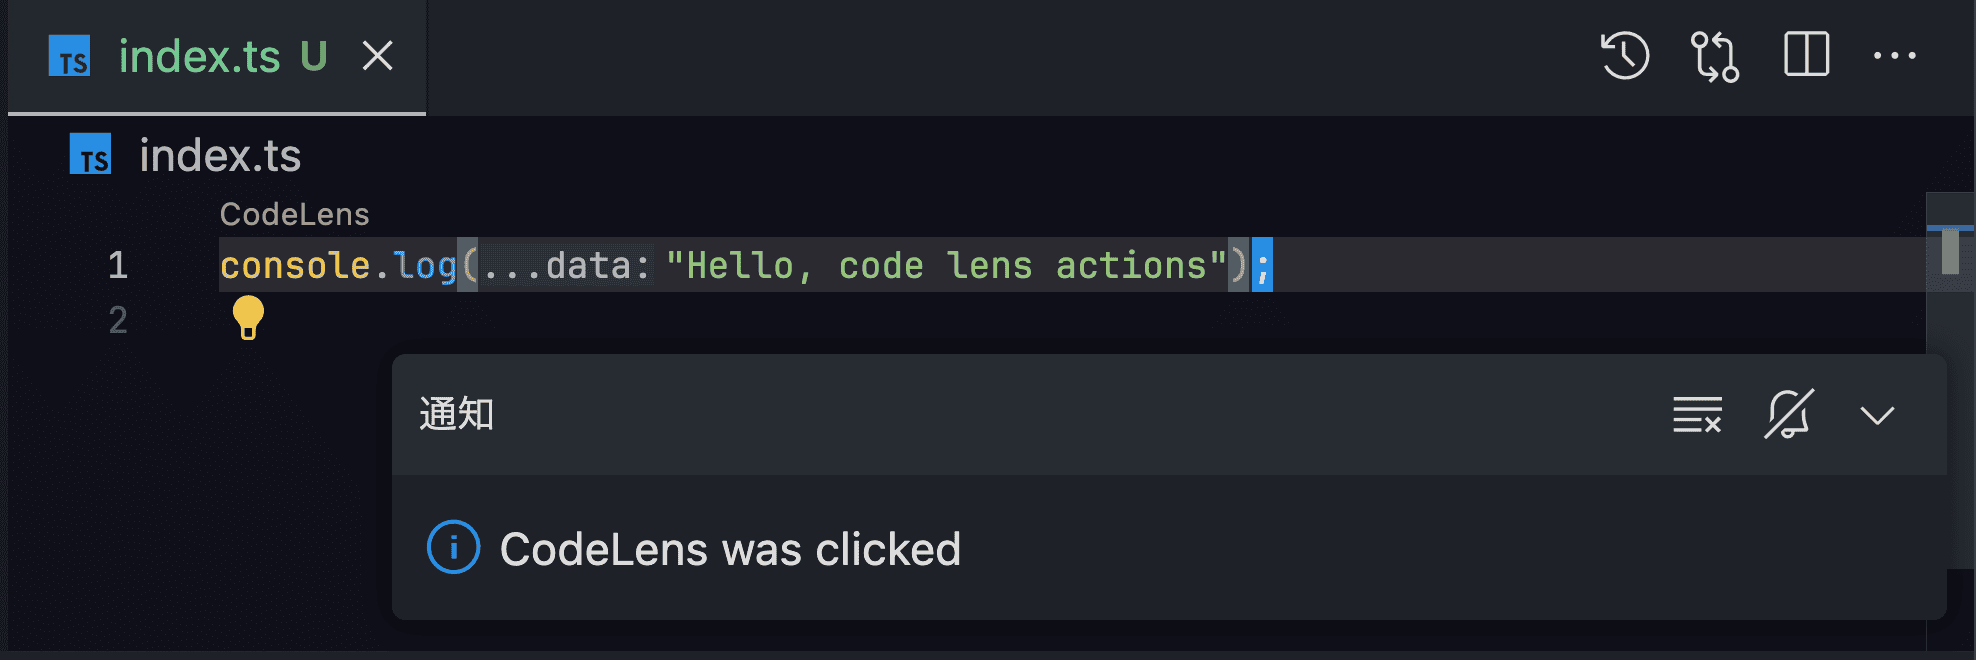This screenshot has height=660, width=1976.
Task: Toggle do not disturb bell icon
Action: click(x=1788, y=414)
